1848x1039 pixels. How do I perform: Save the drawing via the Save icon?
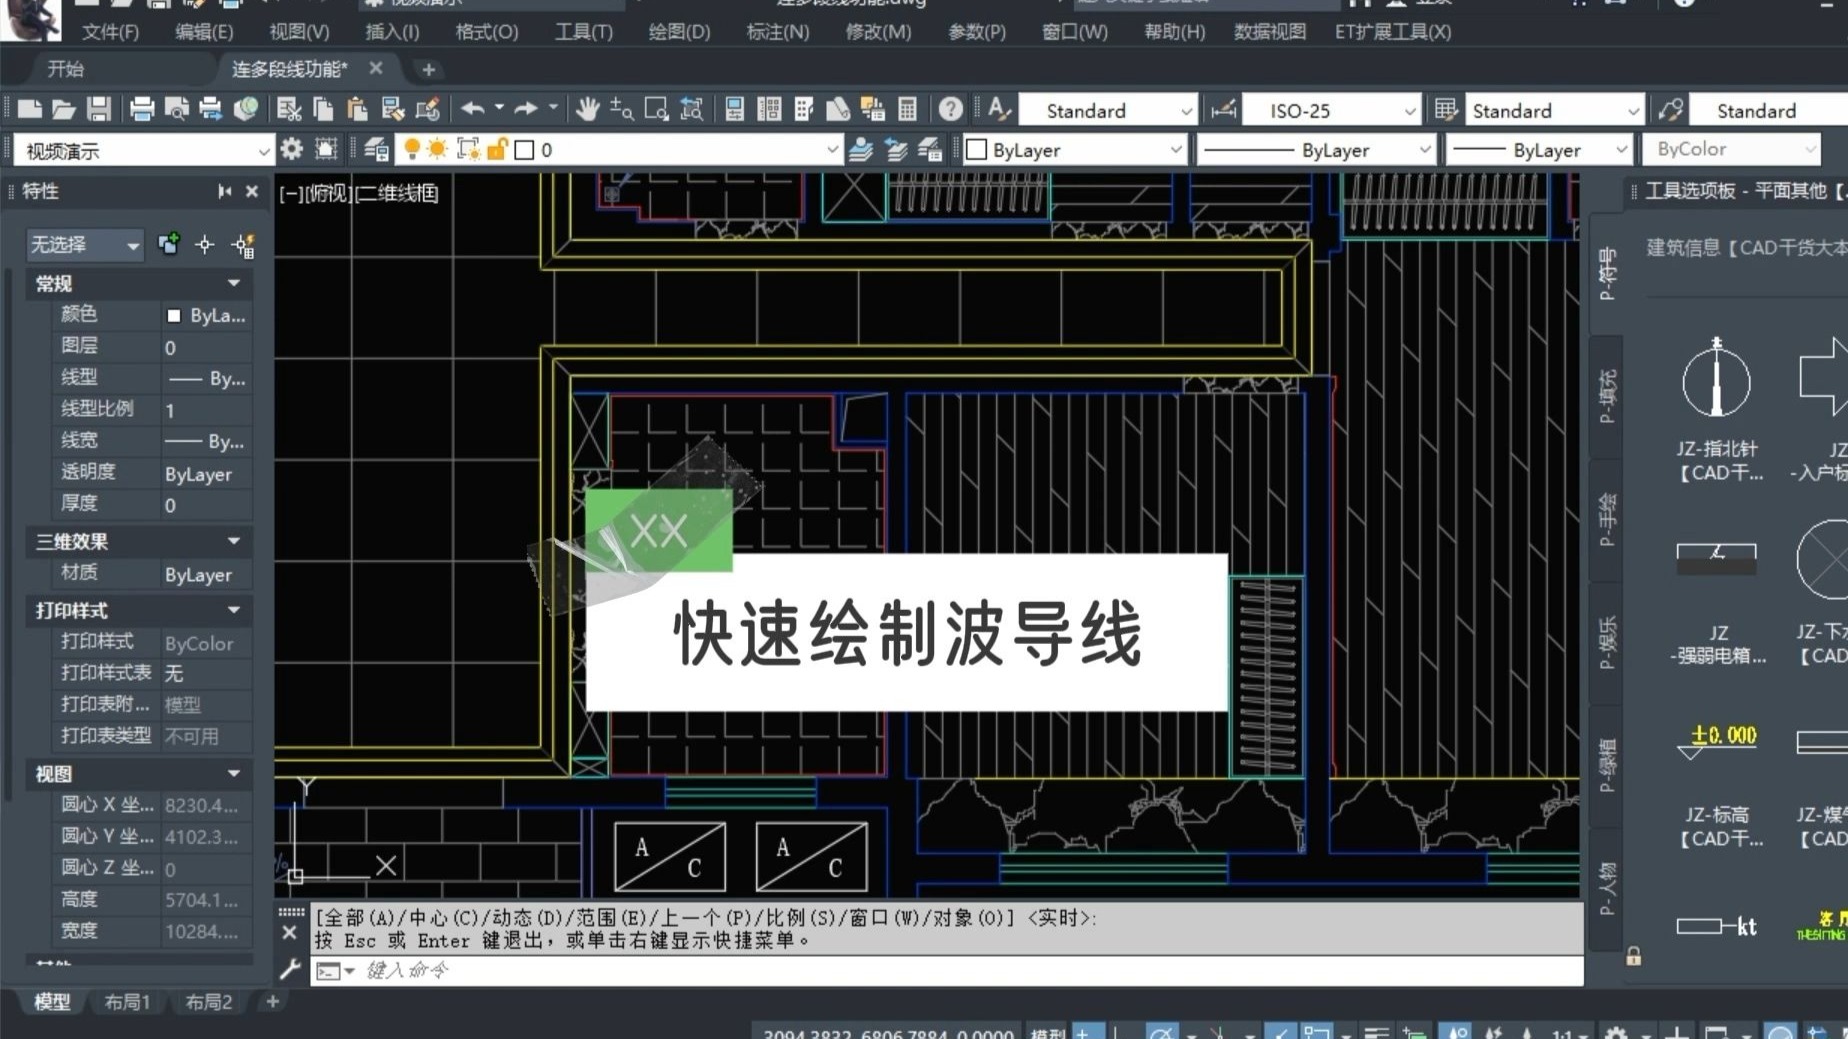(x=97, y=108)
